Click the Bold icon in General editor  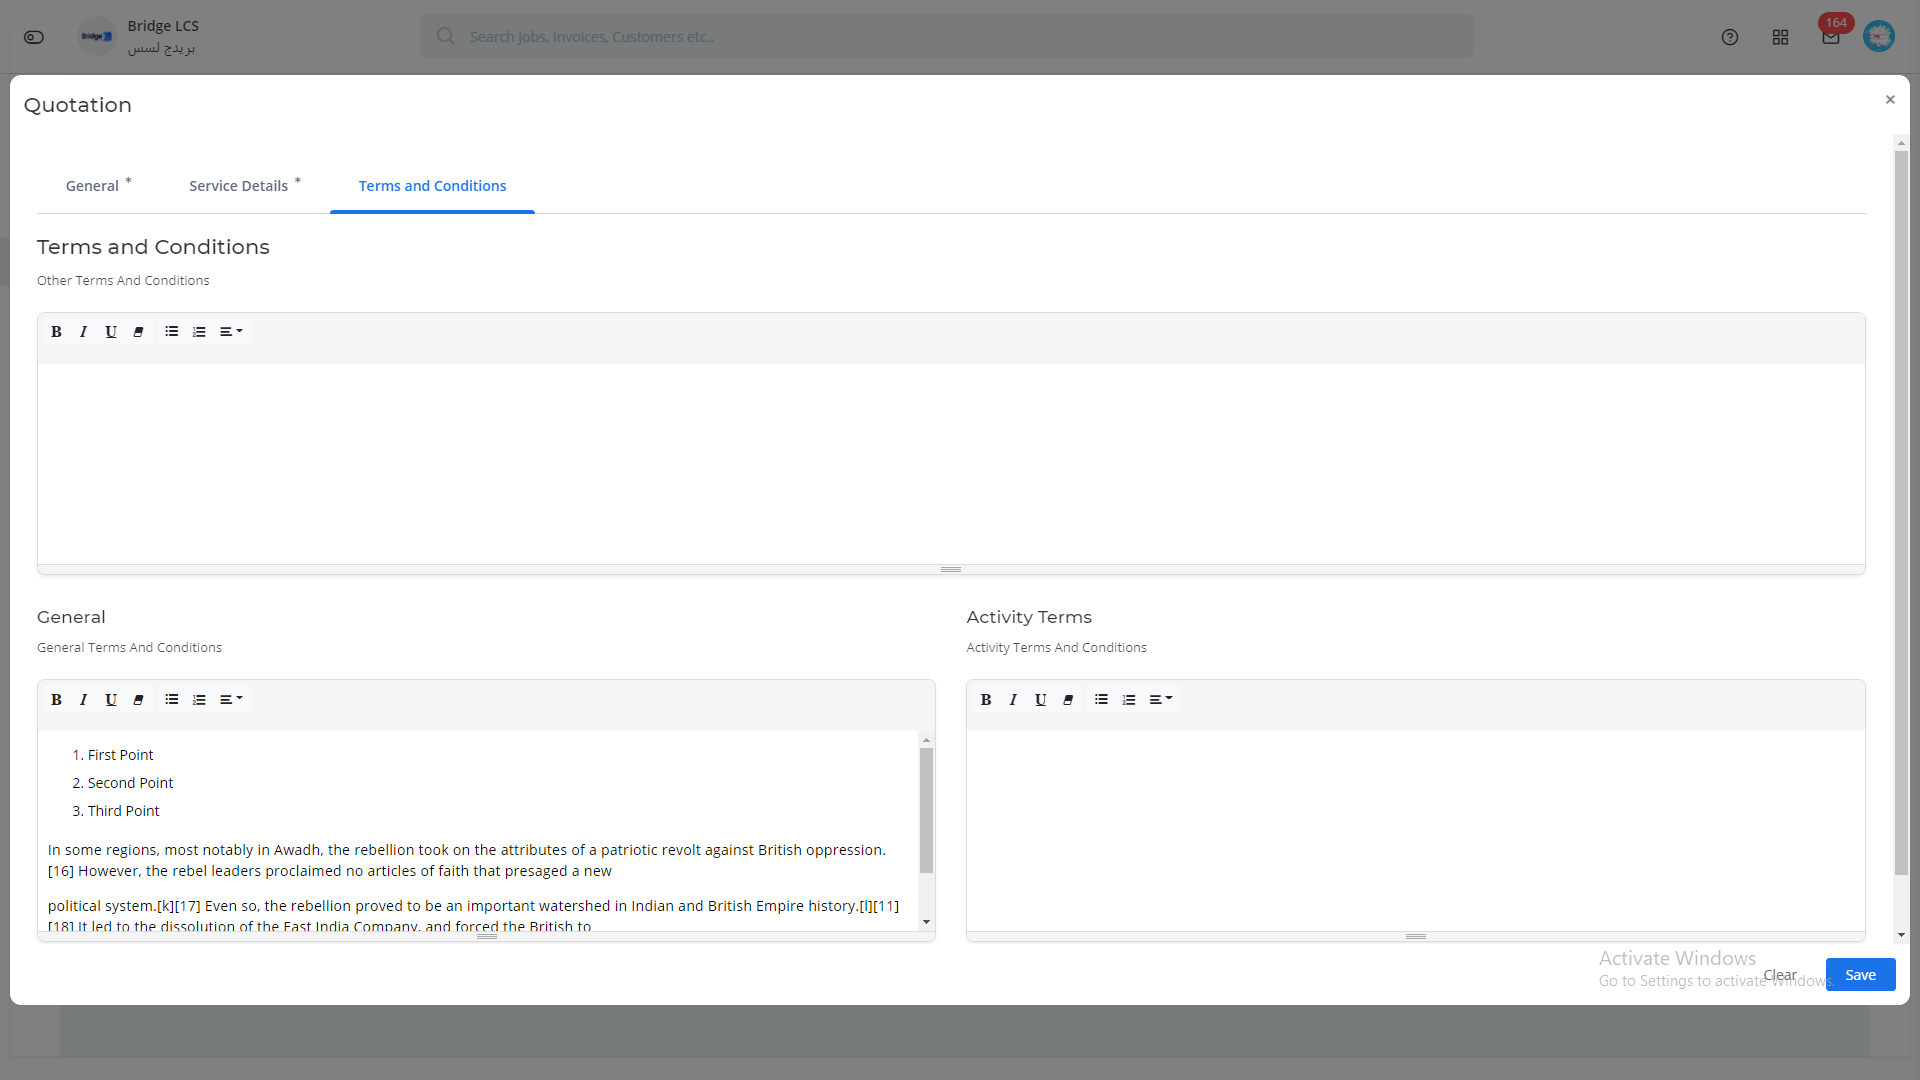point(57,699)
